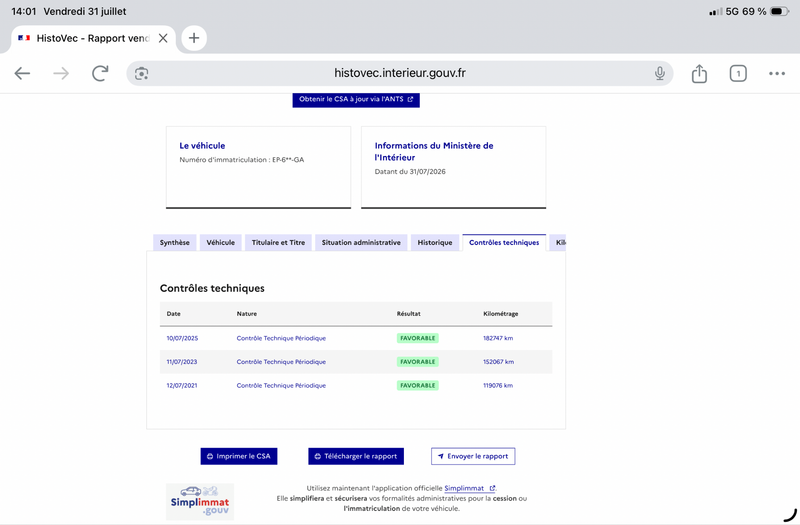Switch to the Véhicule tab

pos(220,242)
